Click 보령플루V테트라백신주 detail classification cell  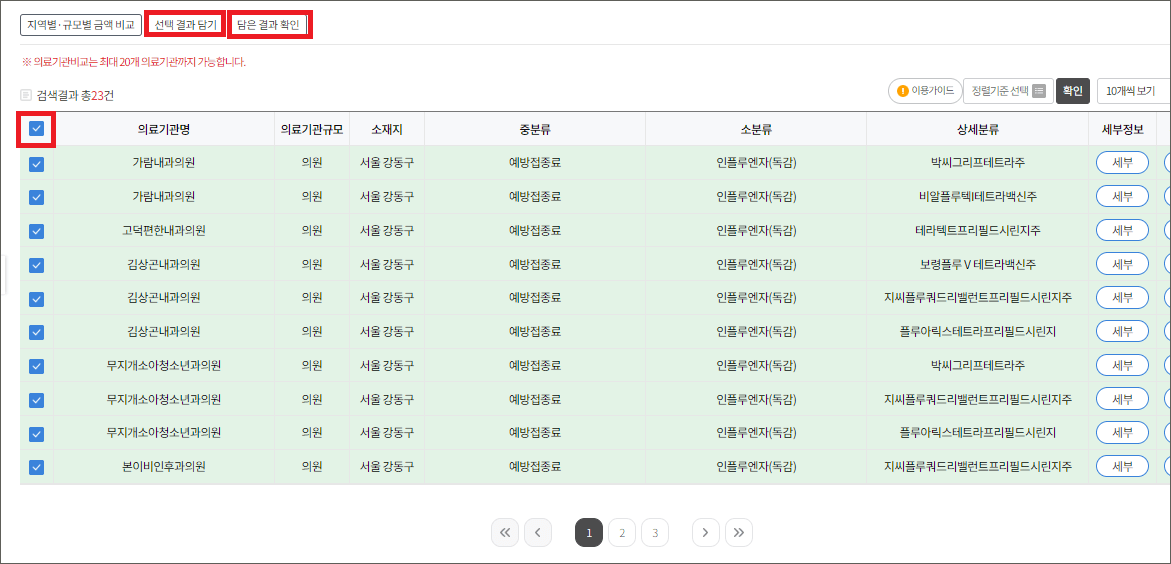coord(978,264)
